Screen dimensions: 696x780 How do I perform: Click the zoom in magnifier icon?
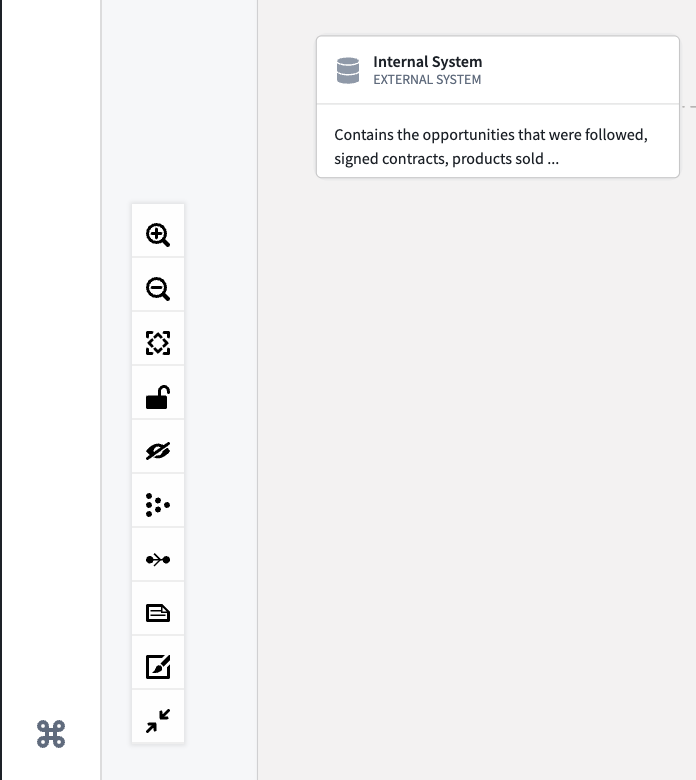point(158,235)
